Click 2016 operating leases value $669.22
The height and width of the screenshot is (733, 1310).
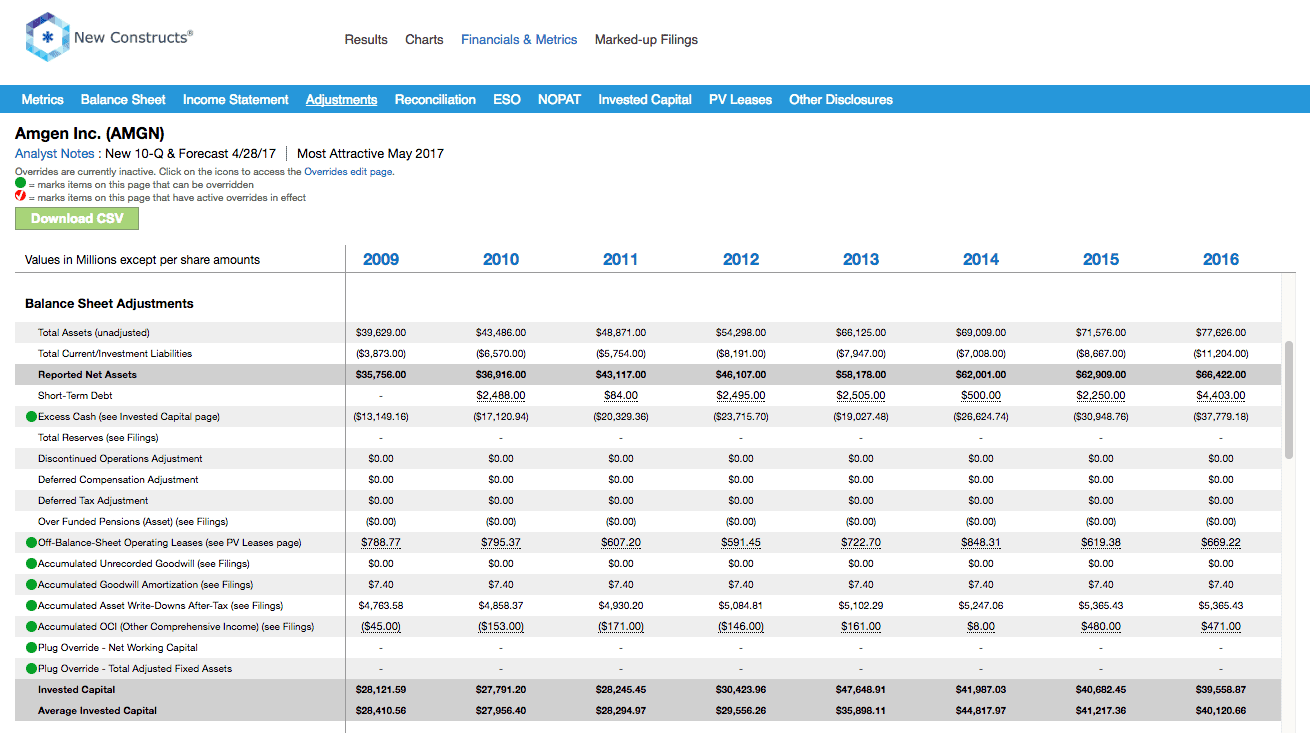pyautogui.click(x=1221, y=542)
